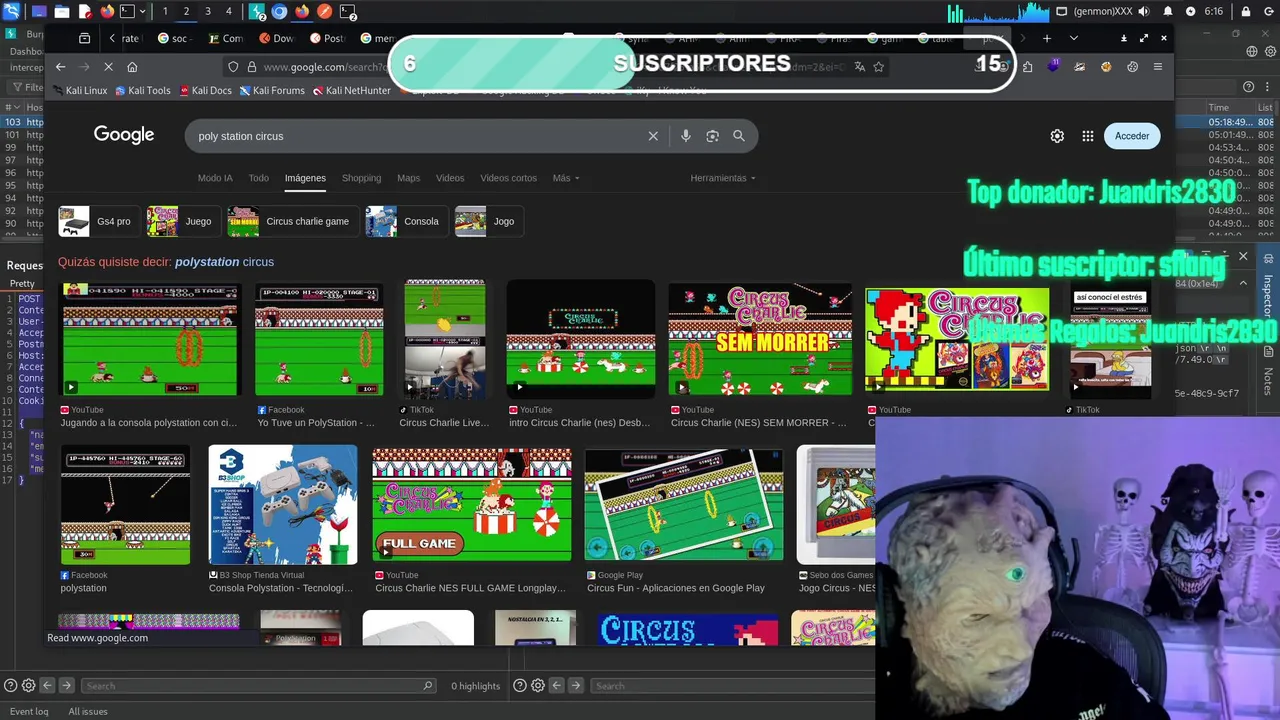Open the terminal emulator launcher
The height and width of the screenshot is (720, 1280).
click(x=127, y=12)
